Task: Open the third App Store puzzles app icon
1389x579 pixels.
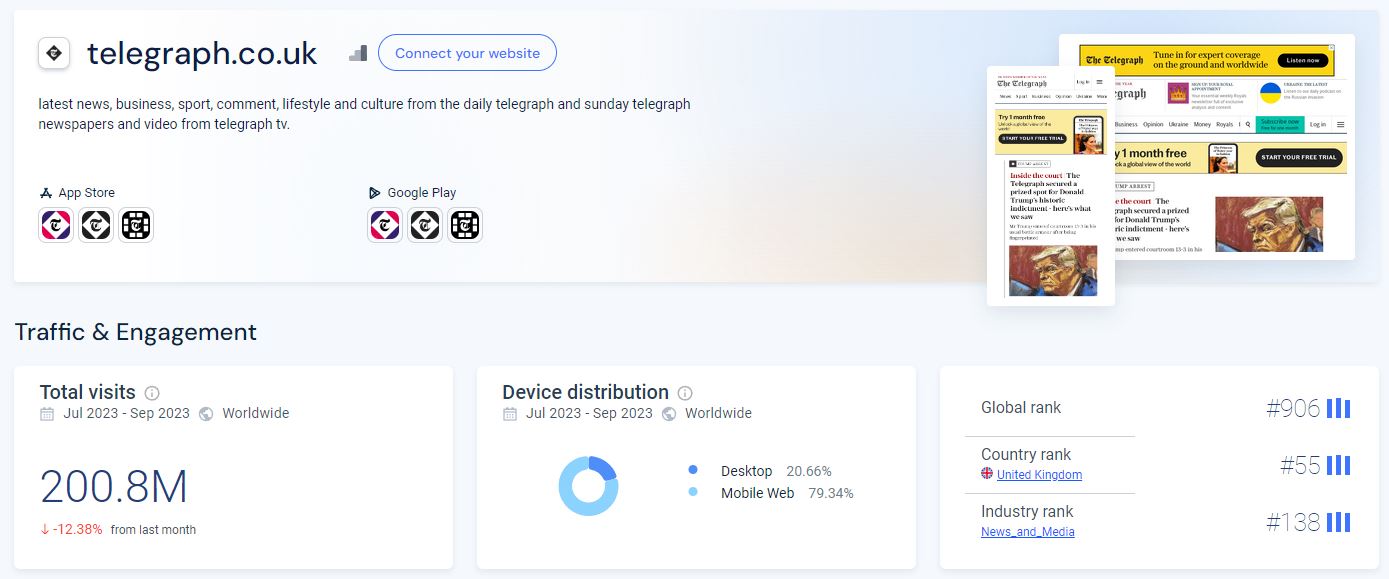Action: point(136,225)
